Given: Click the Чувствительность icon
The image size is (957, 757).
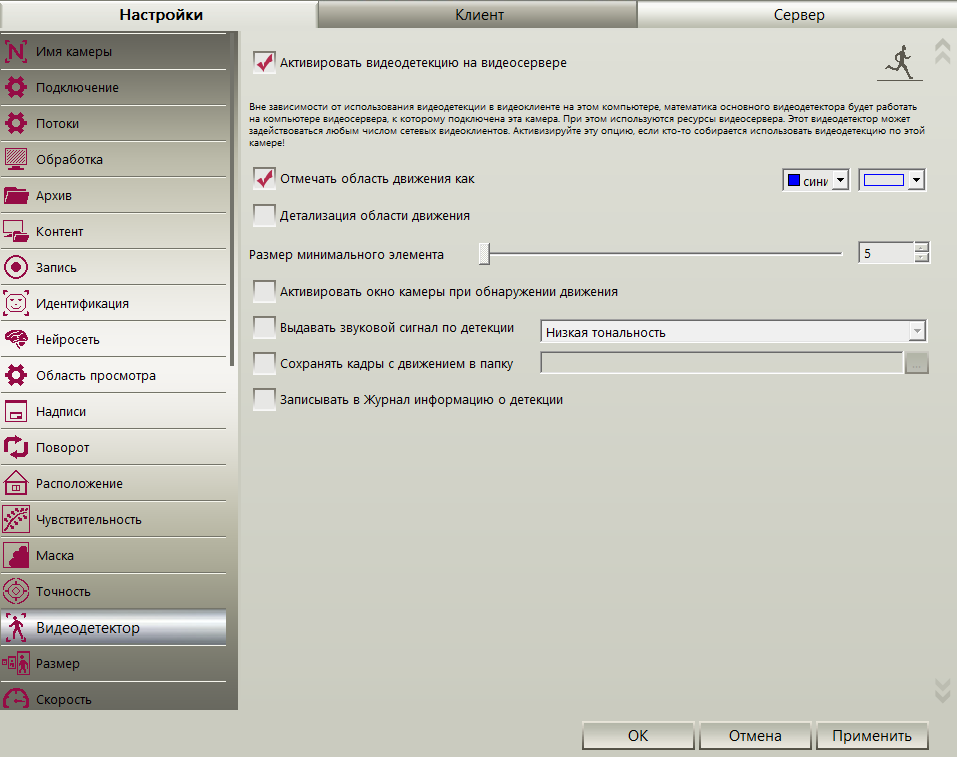Looking at the screenshot, I should click(x=16, y=520).
